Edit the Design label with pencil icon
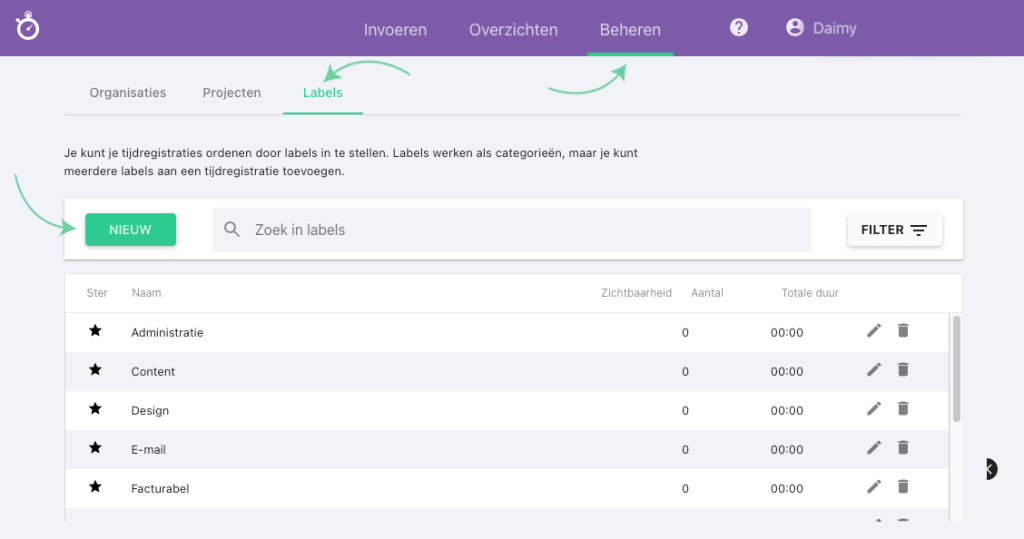 click(x=874, y=409)
